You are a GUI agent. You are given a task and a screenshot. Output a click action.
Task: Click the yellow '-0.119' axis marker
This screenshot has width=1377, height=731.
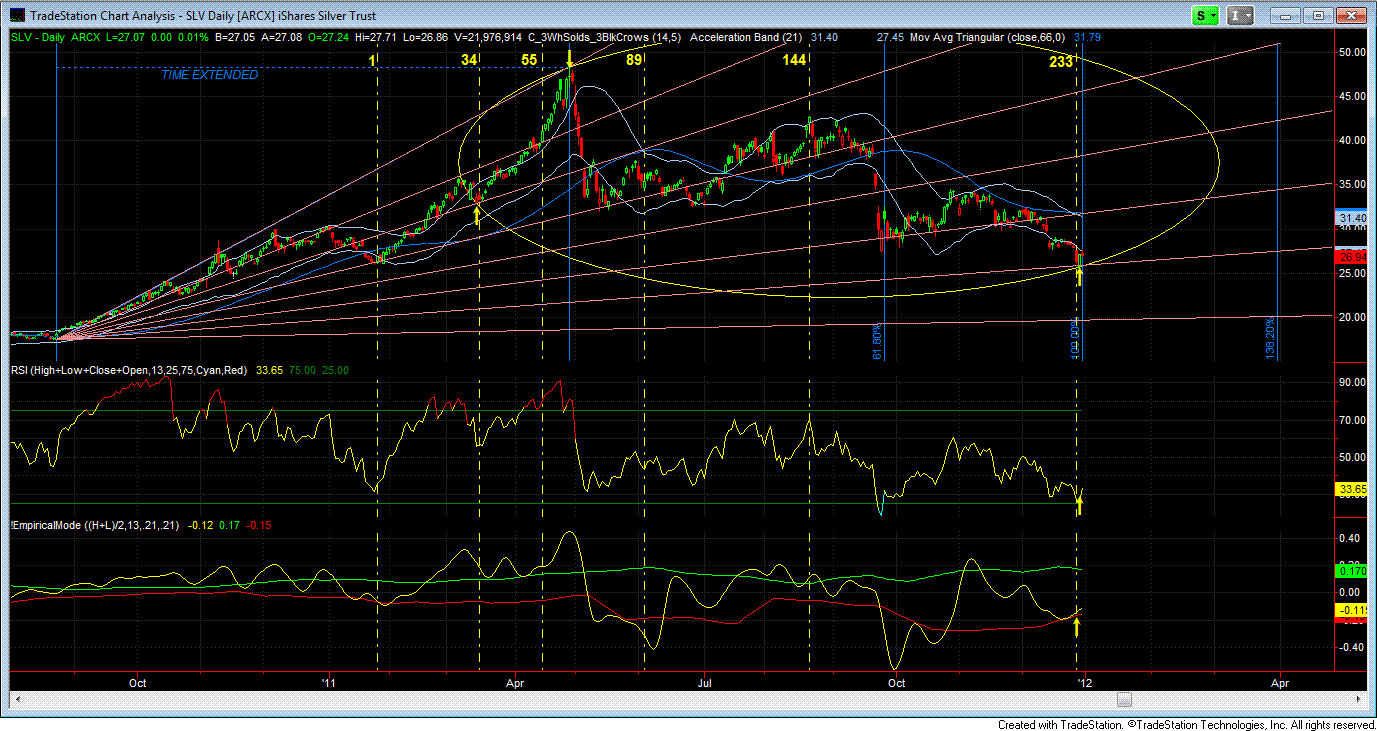coord(1352,610)
